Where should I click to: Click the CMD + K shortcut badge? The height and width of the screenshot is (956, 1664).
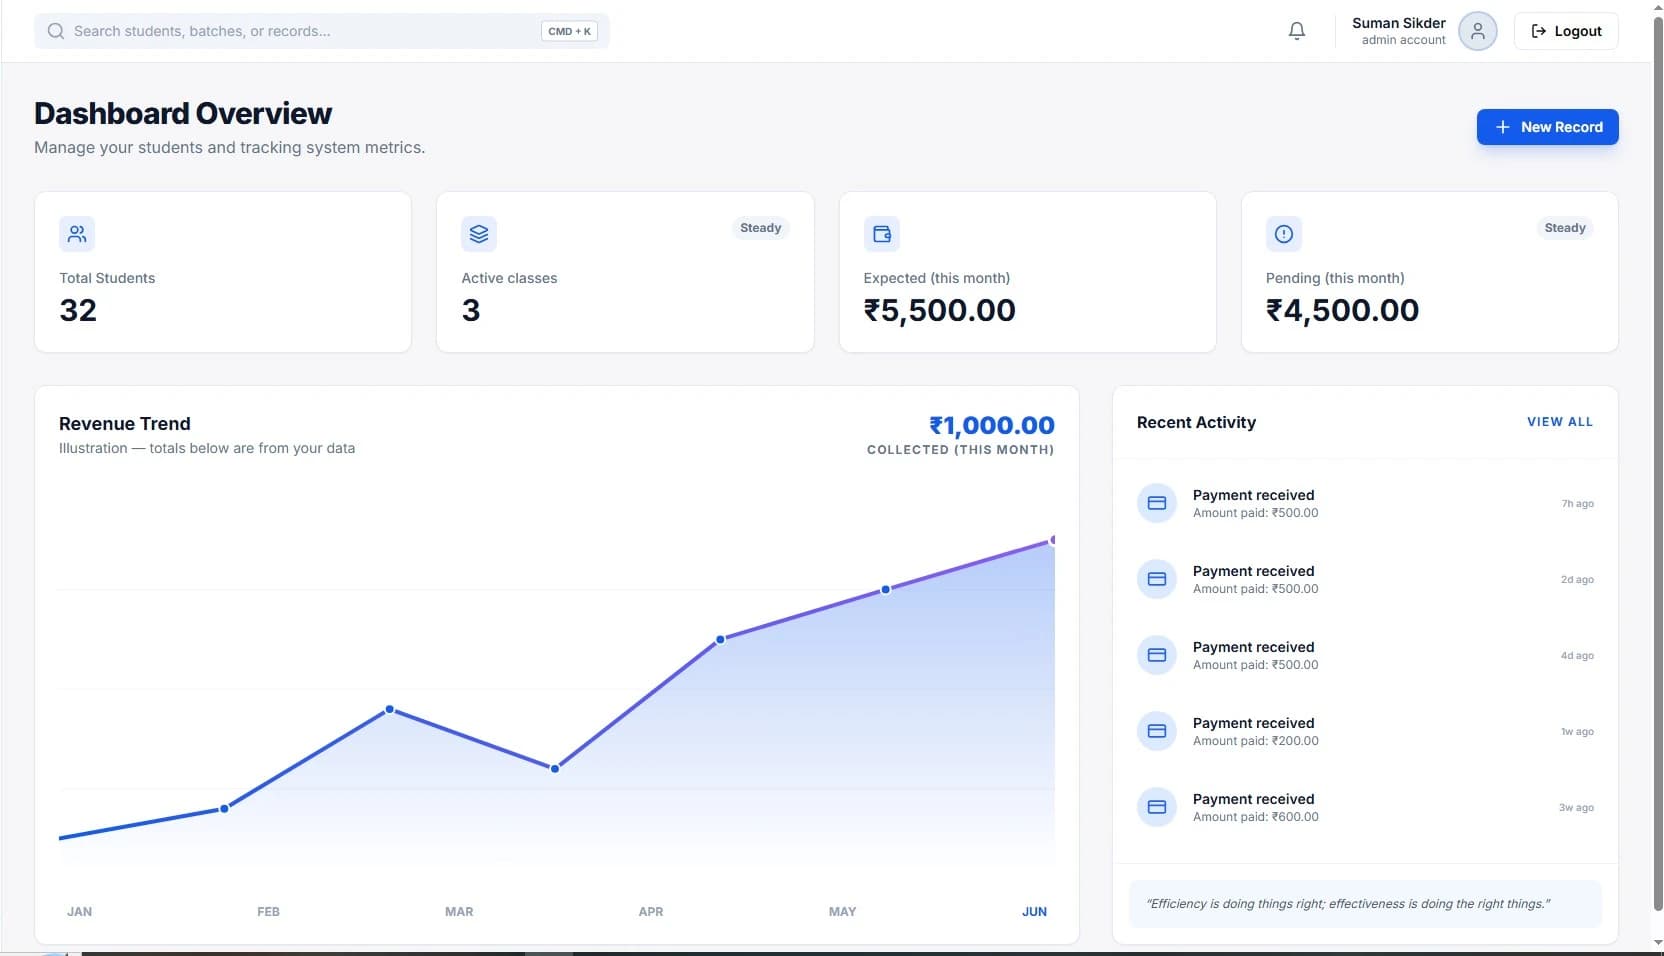(x=568, y=31)
